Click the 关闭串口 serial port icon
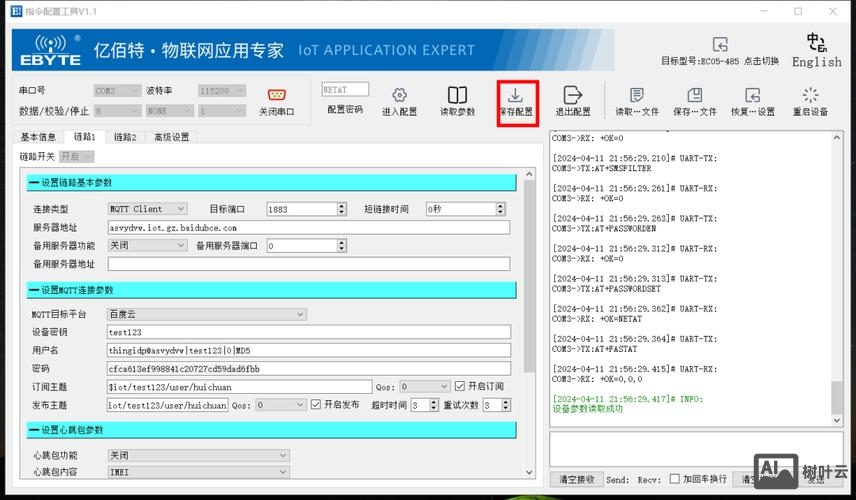 pos(277,96)
